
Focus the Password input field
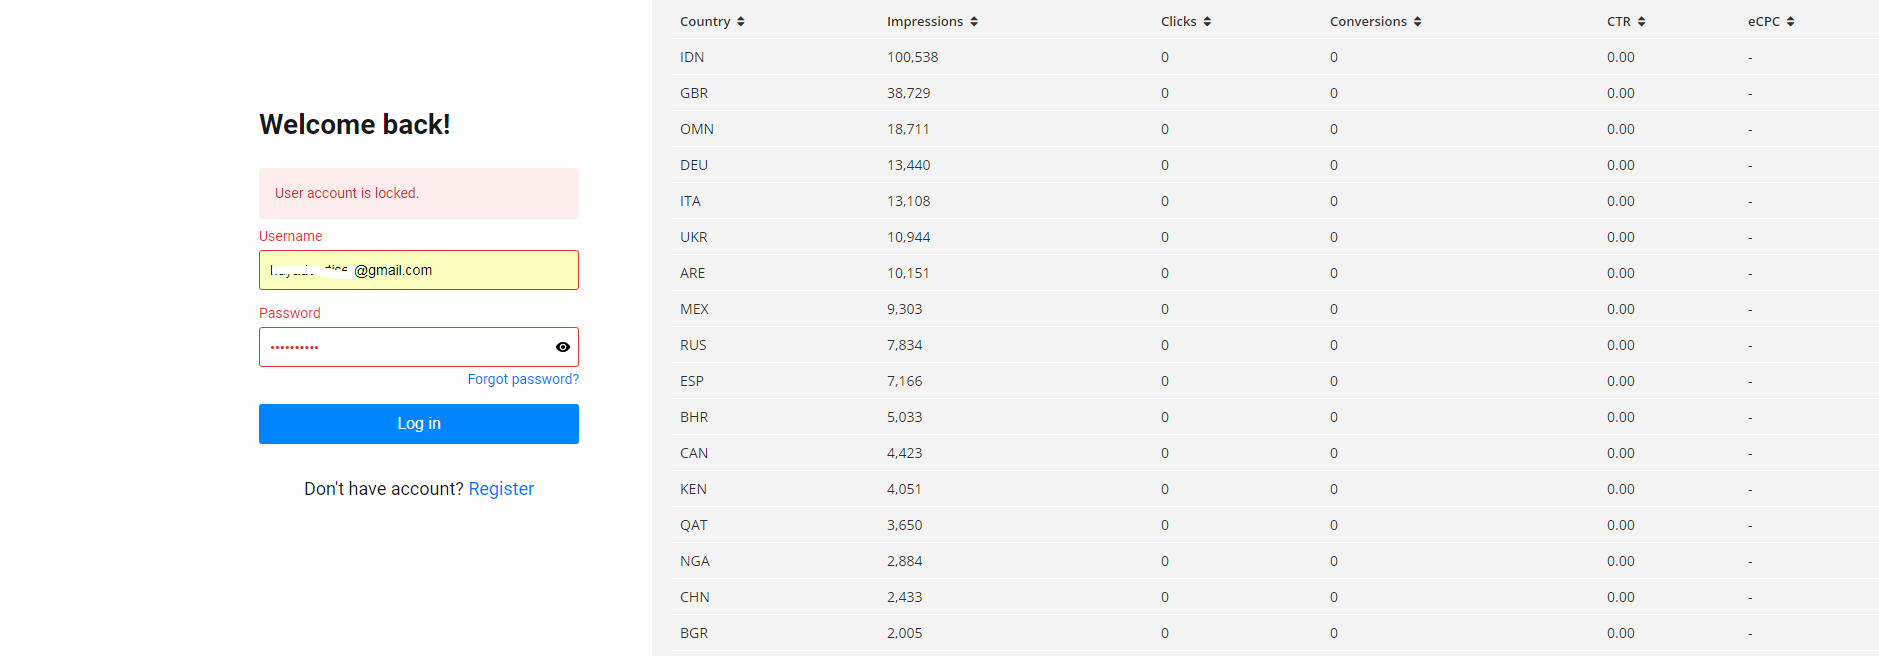pos(405,347)
